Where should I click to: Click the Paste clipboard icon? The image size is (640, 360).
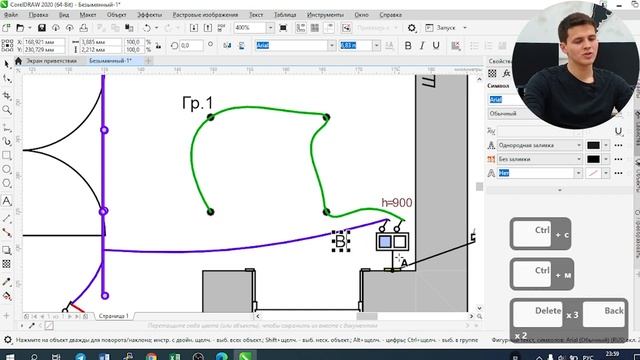tap(129, 28)
